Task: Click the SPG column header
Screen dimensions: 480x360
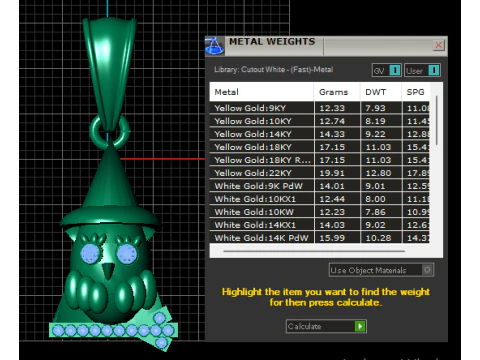Action: (415, 92)
